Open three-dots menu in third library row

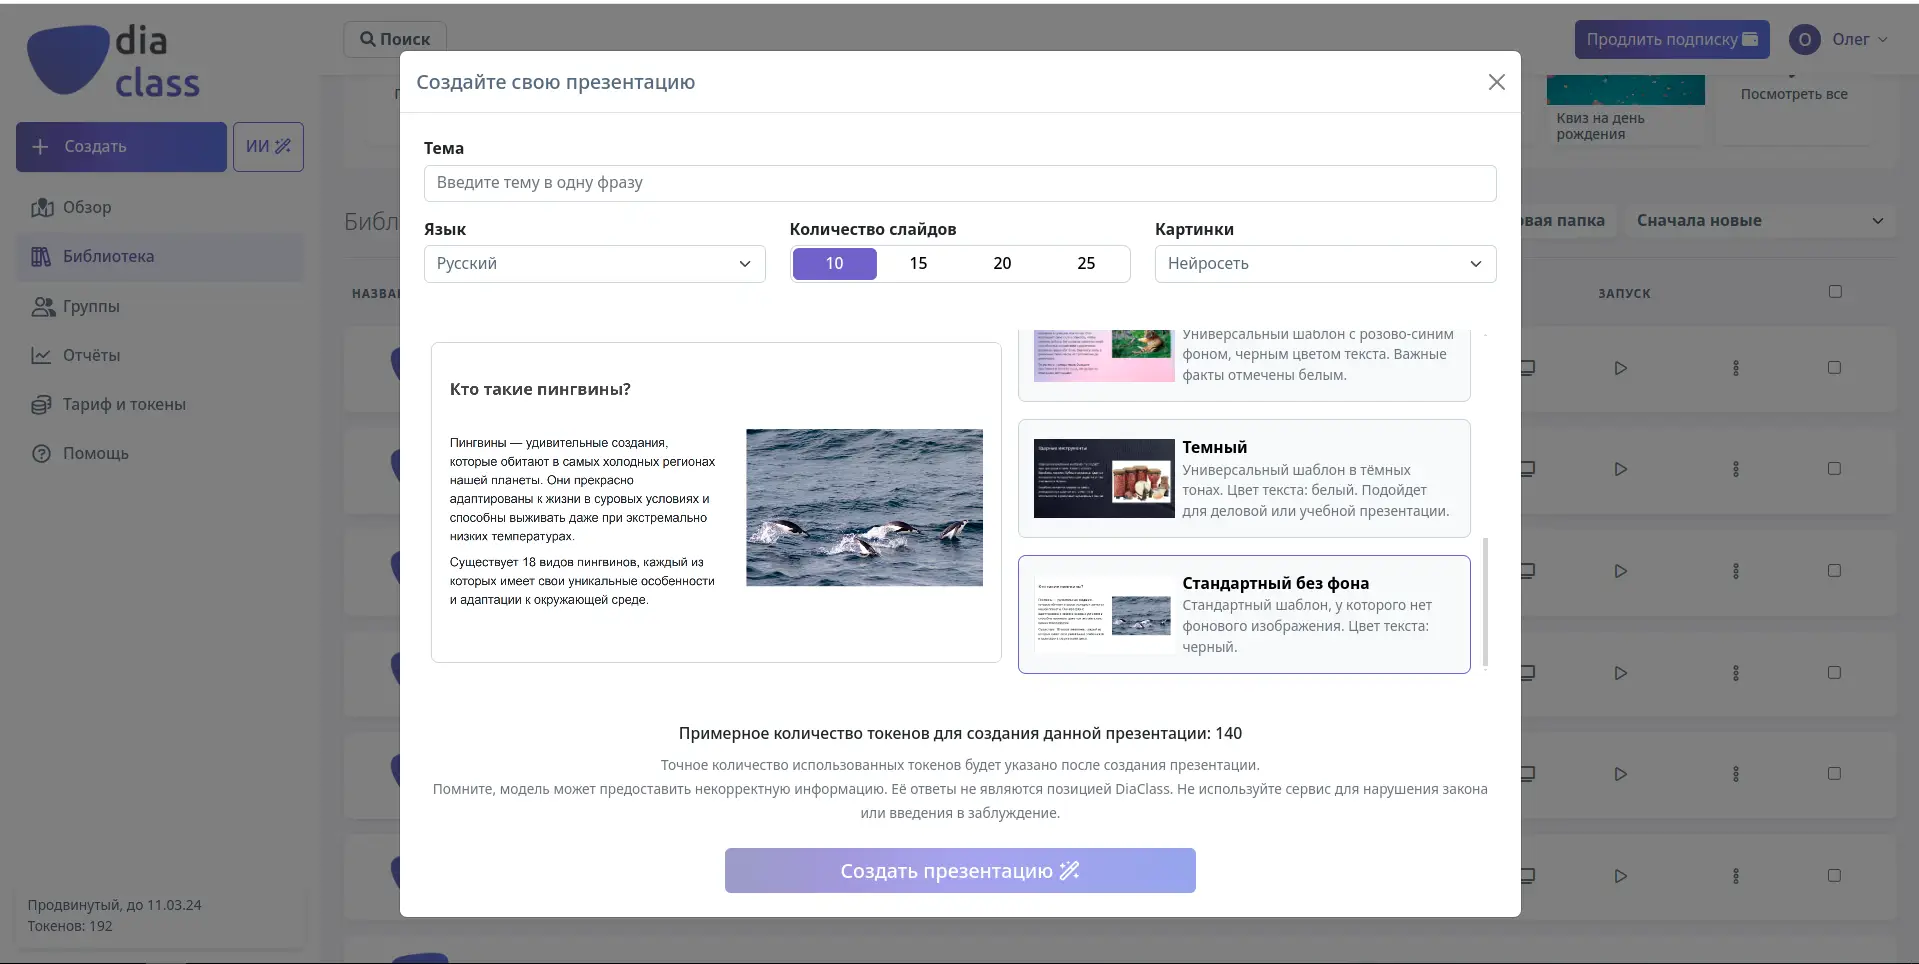pos(1736,572)
